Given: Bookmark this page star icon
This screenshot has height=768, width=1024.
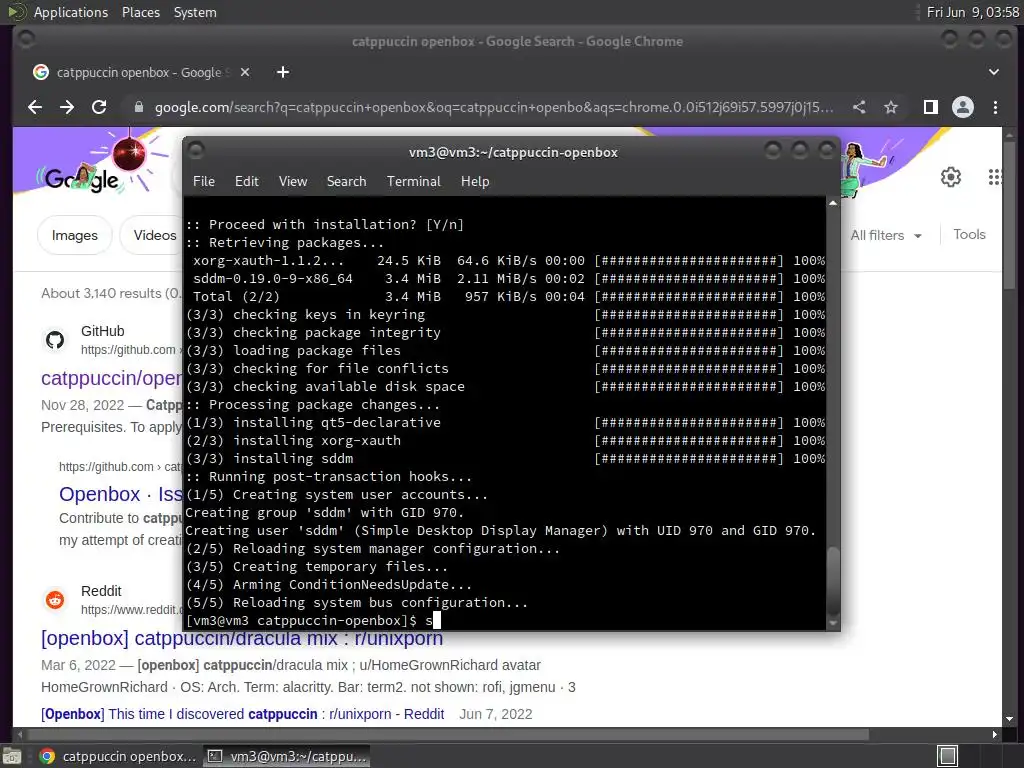Looking at the screenshot, I should click(x=891, y=107).
